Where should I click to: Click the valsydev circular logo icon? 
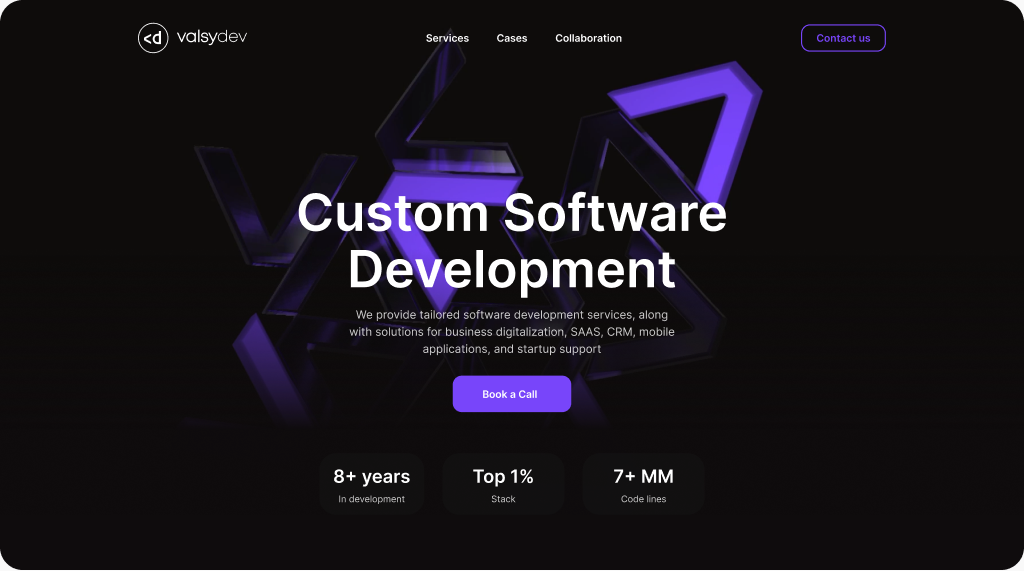(x=153, y=38)
